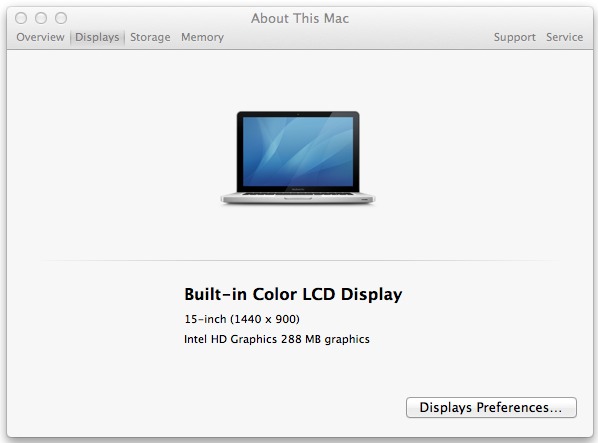Click the silver keyboard base of the laptop icon
This screenshot has width=598, height=443.
[298, 198]
